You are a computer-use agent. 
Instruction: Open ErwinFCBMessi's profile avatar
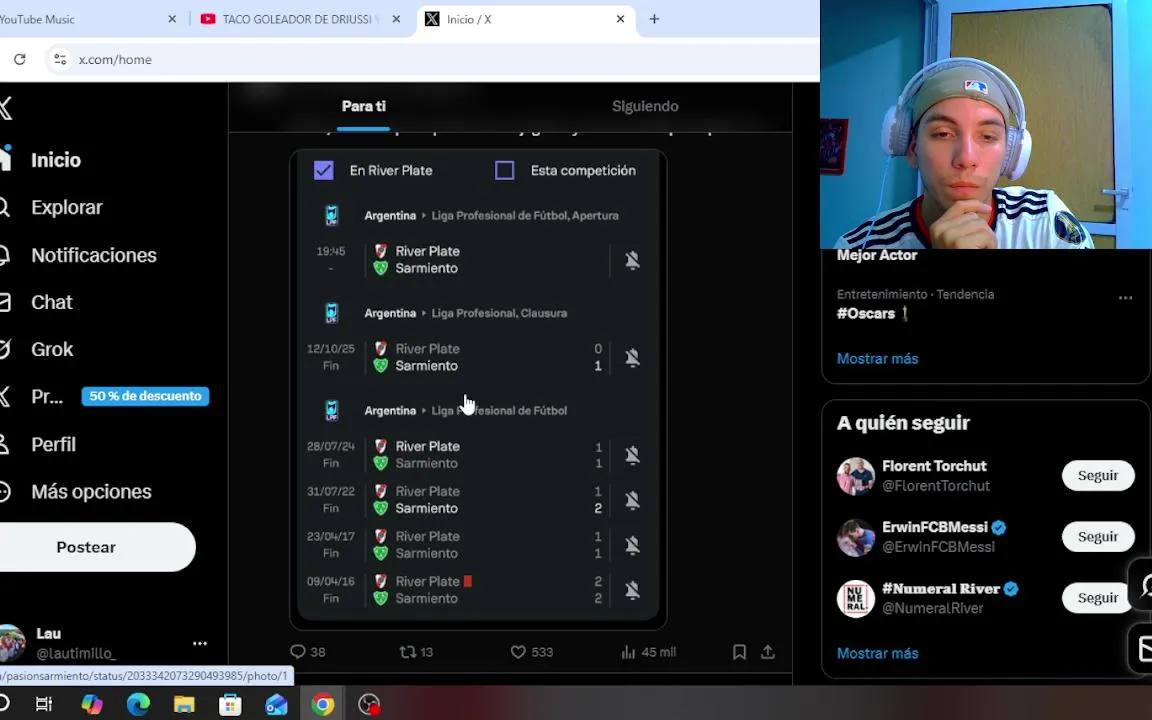click(x=855, y=537)
